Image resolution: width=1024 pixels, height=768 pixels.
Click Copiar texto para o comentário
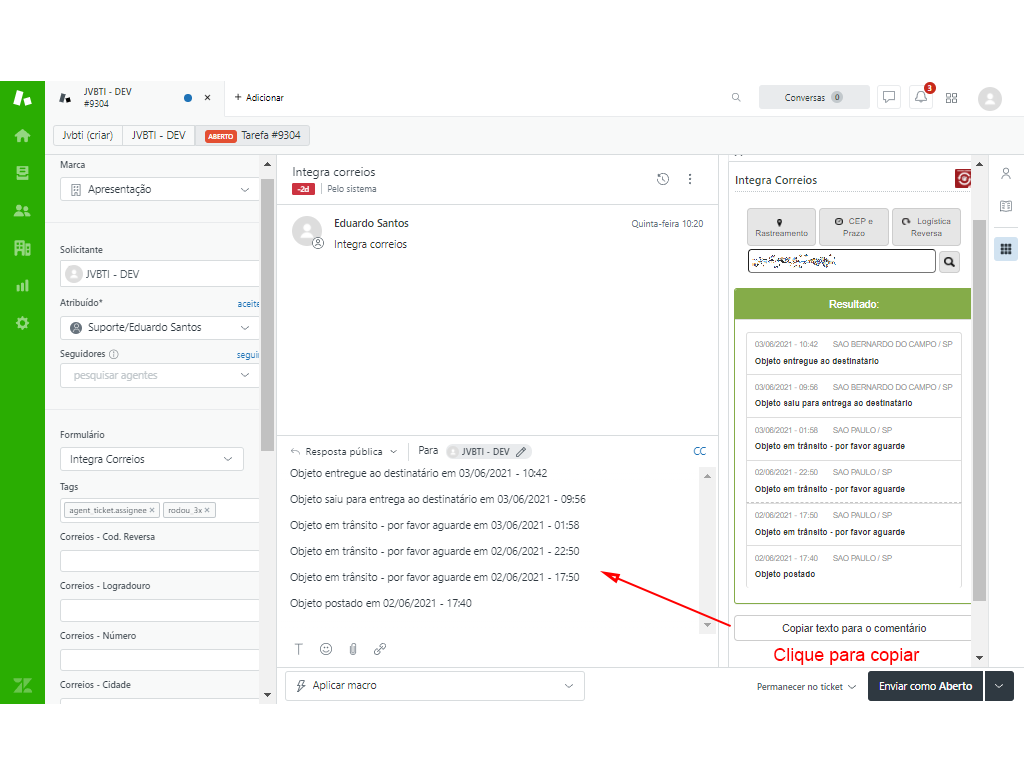pos(853,628)
